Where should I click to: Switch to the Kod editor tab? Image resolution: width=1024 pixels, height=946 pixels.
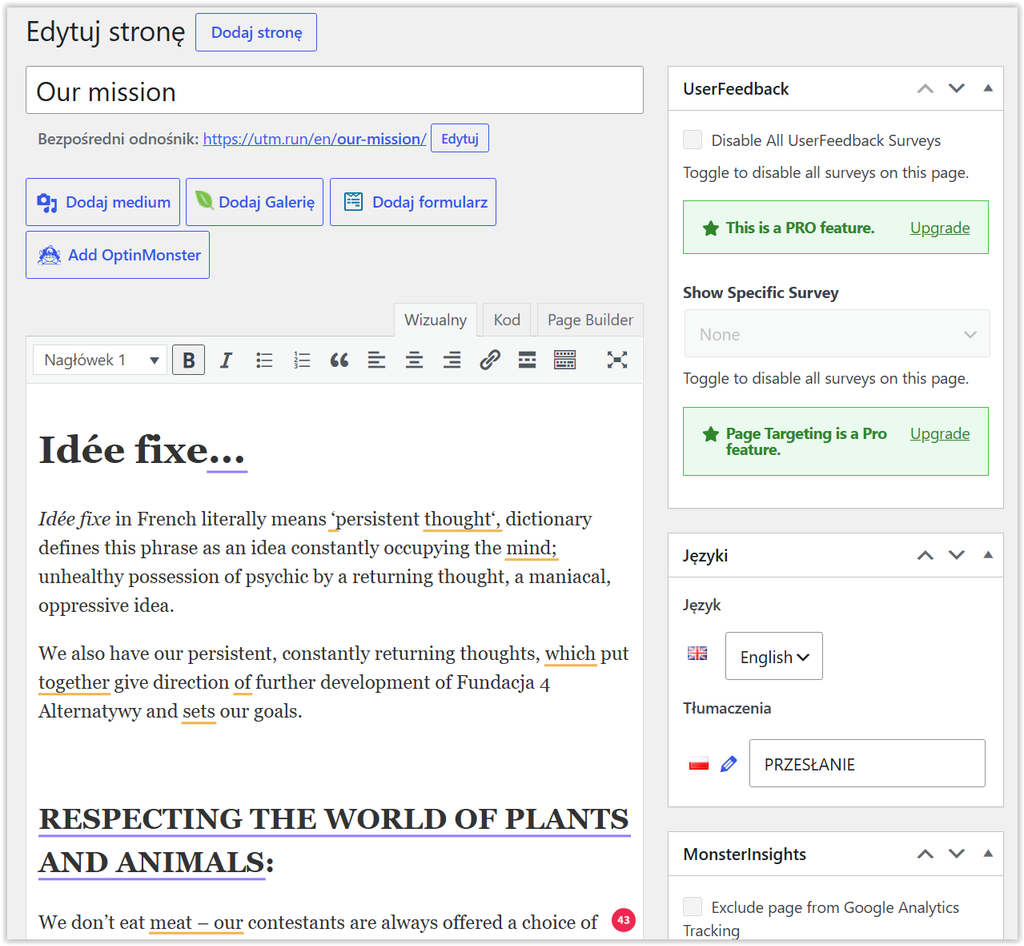tap(507, 320)
